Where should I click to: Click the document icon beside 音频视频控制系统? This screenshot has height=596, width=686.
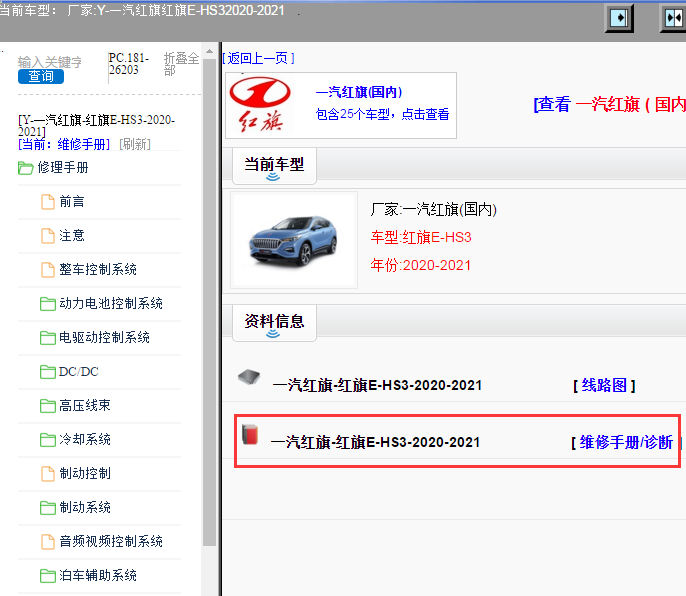click(x=48, y=542)
